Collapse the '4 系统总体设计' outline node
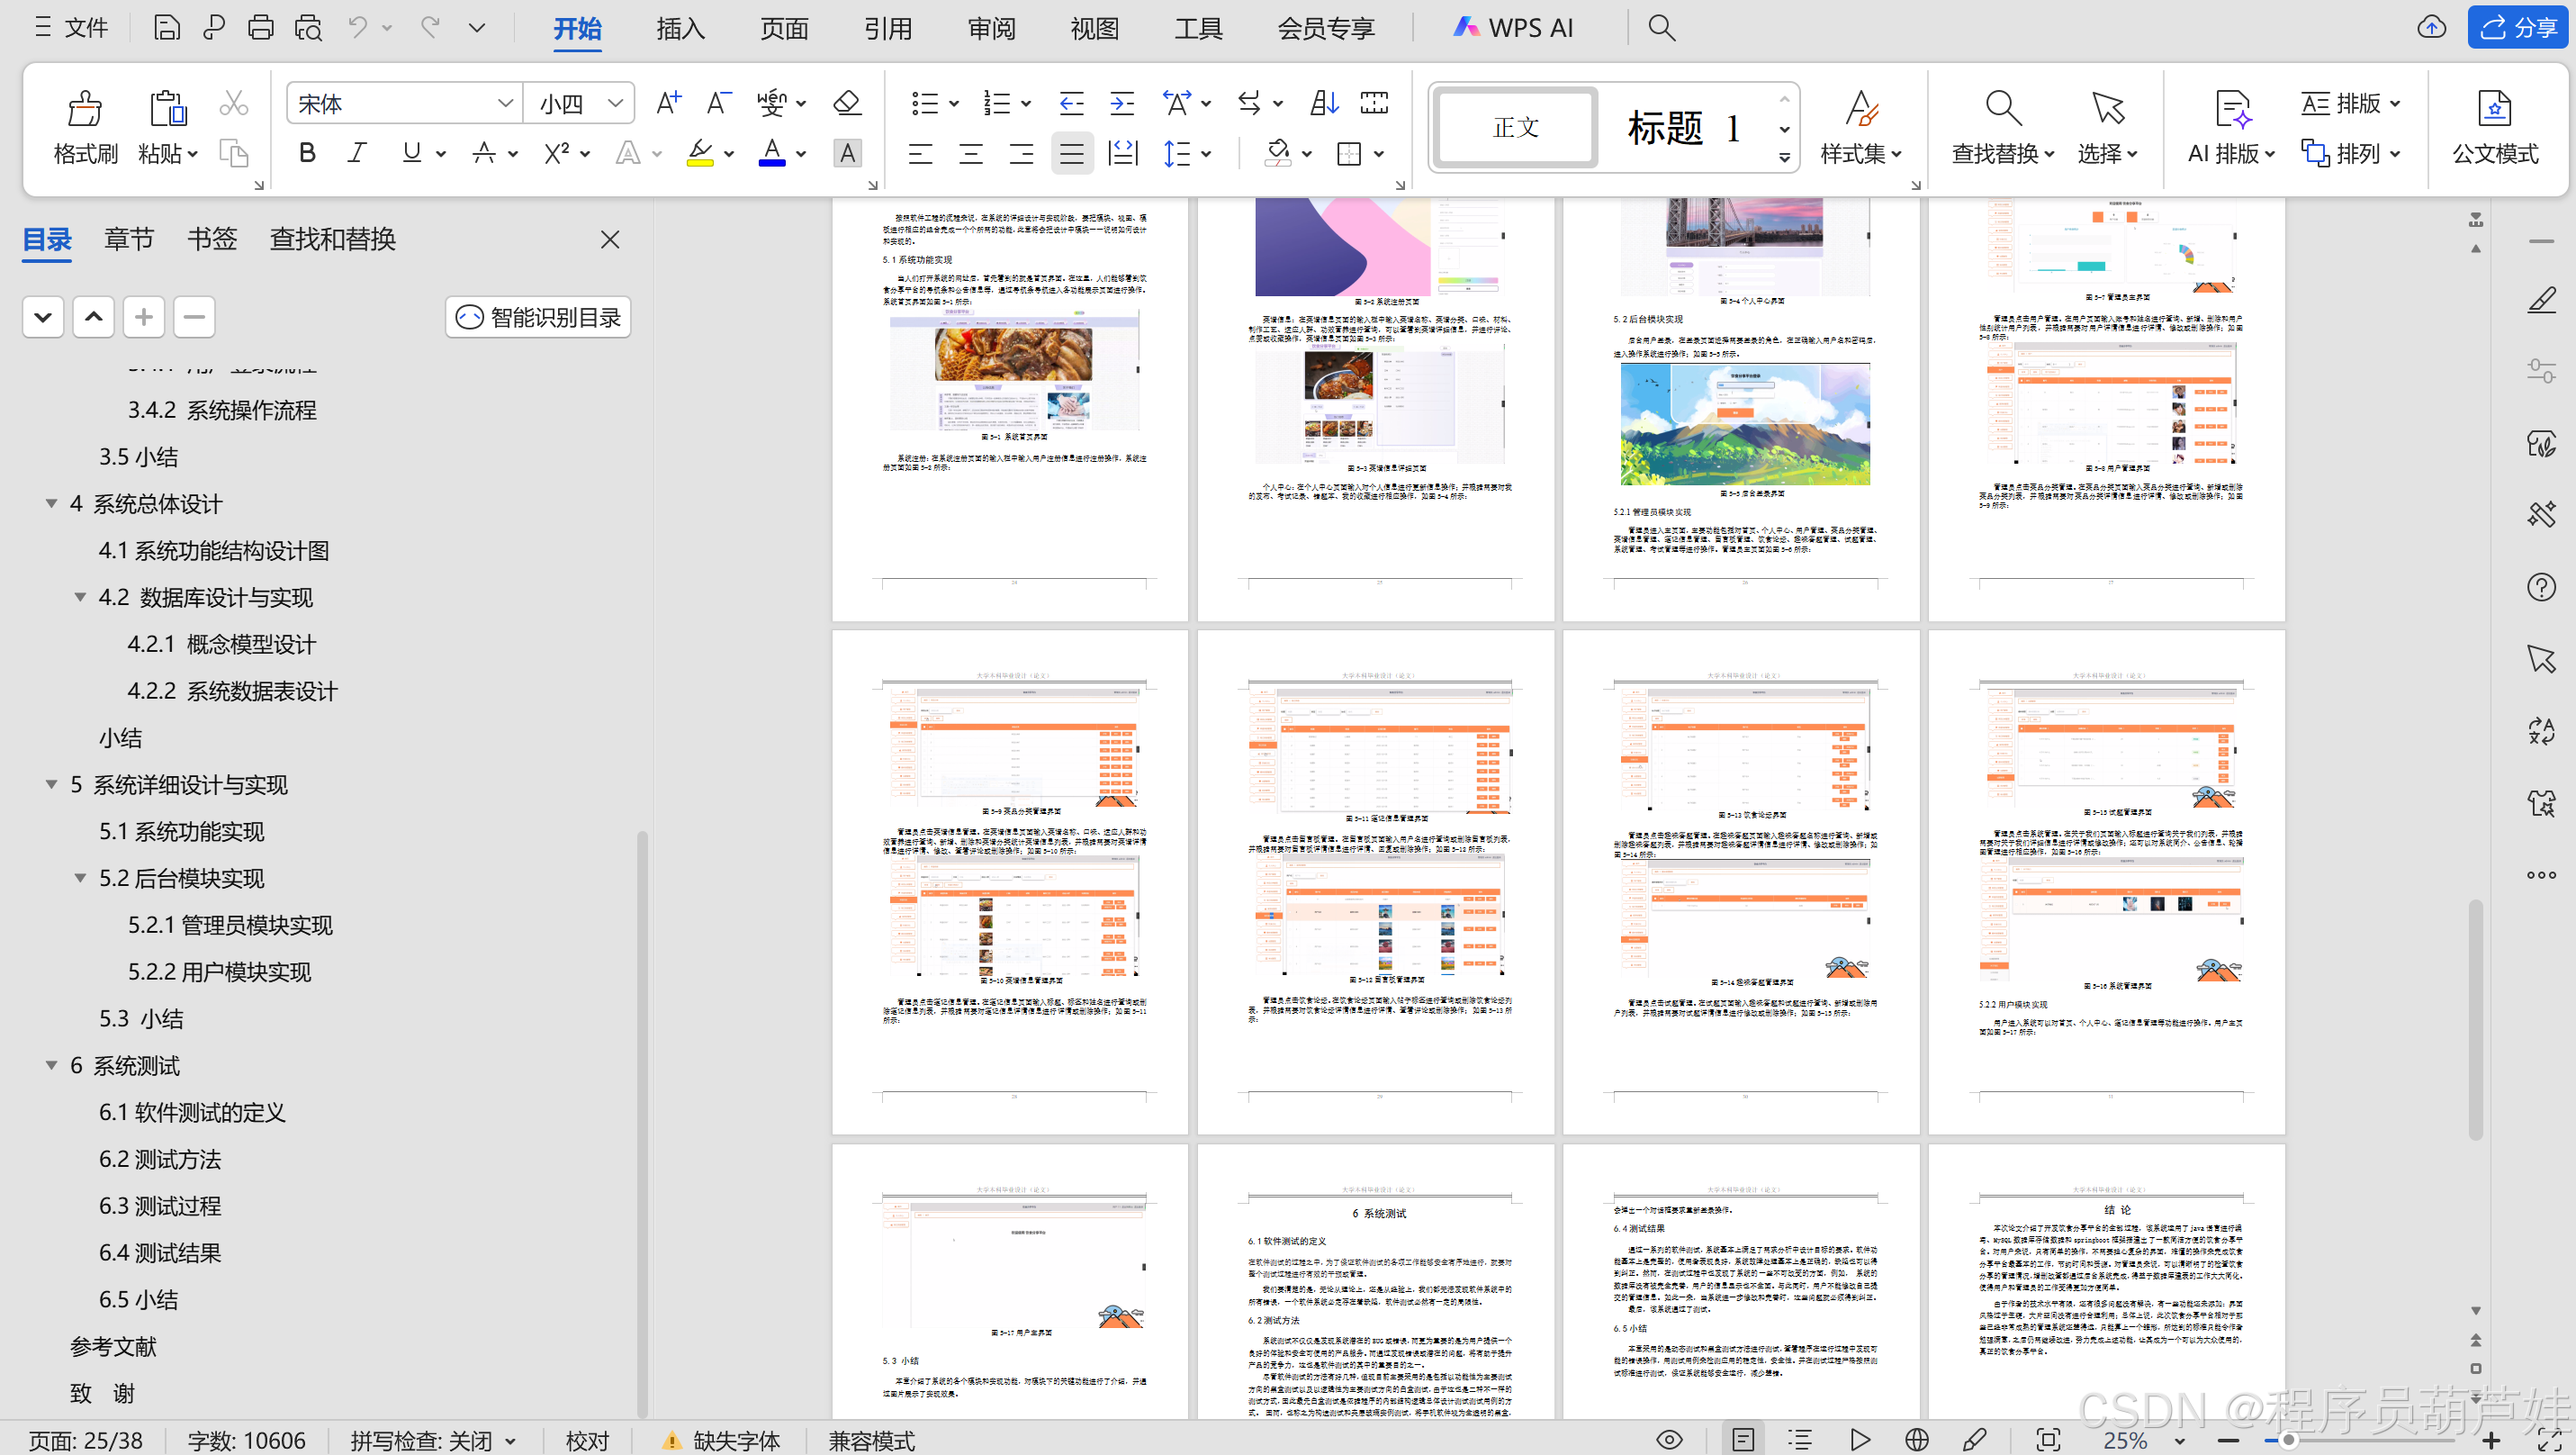The width and height of the screenshot is (2576, 1455). tap(51, 504)
